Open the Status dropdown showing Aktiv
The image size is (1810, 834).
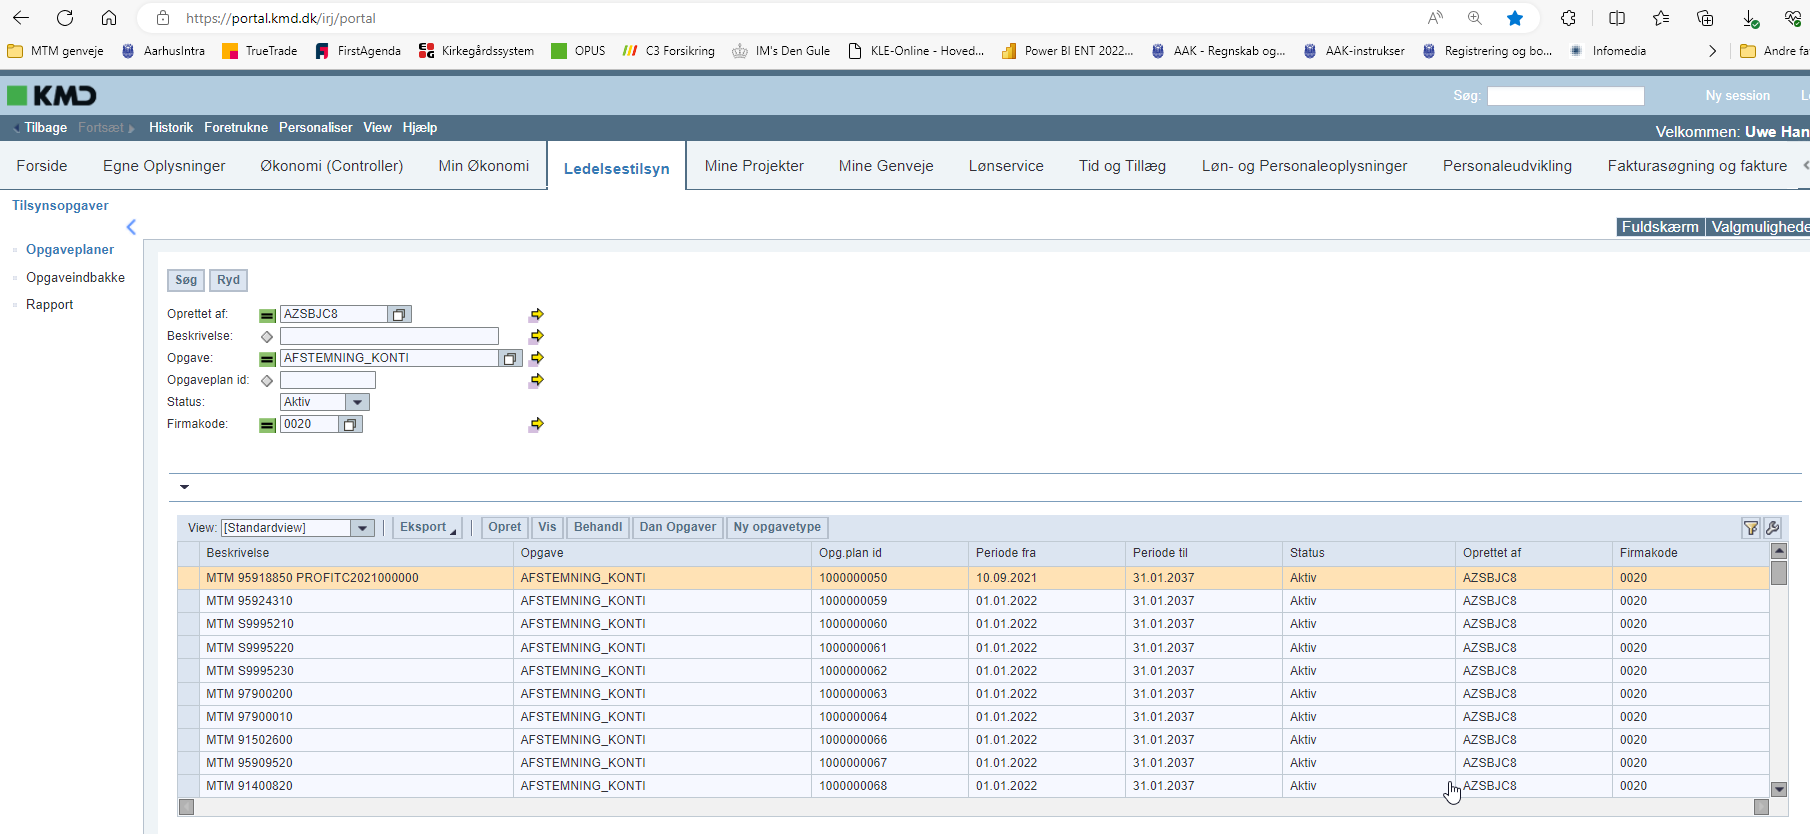tap(357, 402)
